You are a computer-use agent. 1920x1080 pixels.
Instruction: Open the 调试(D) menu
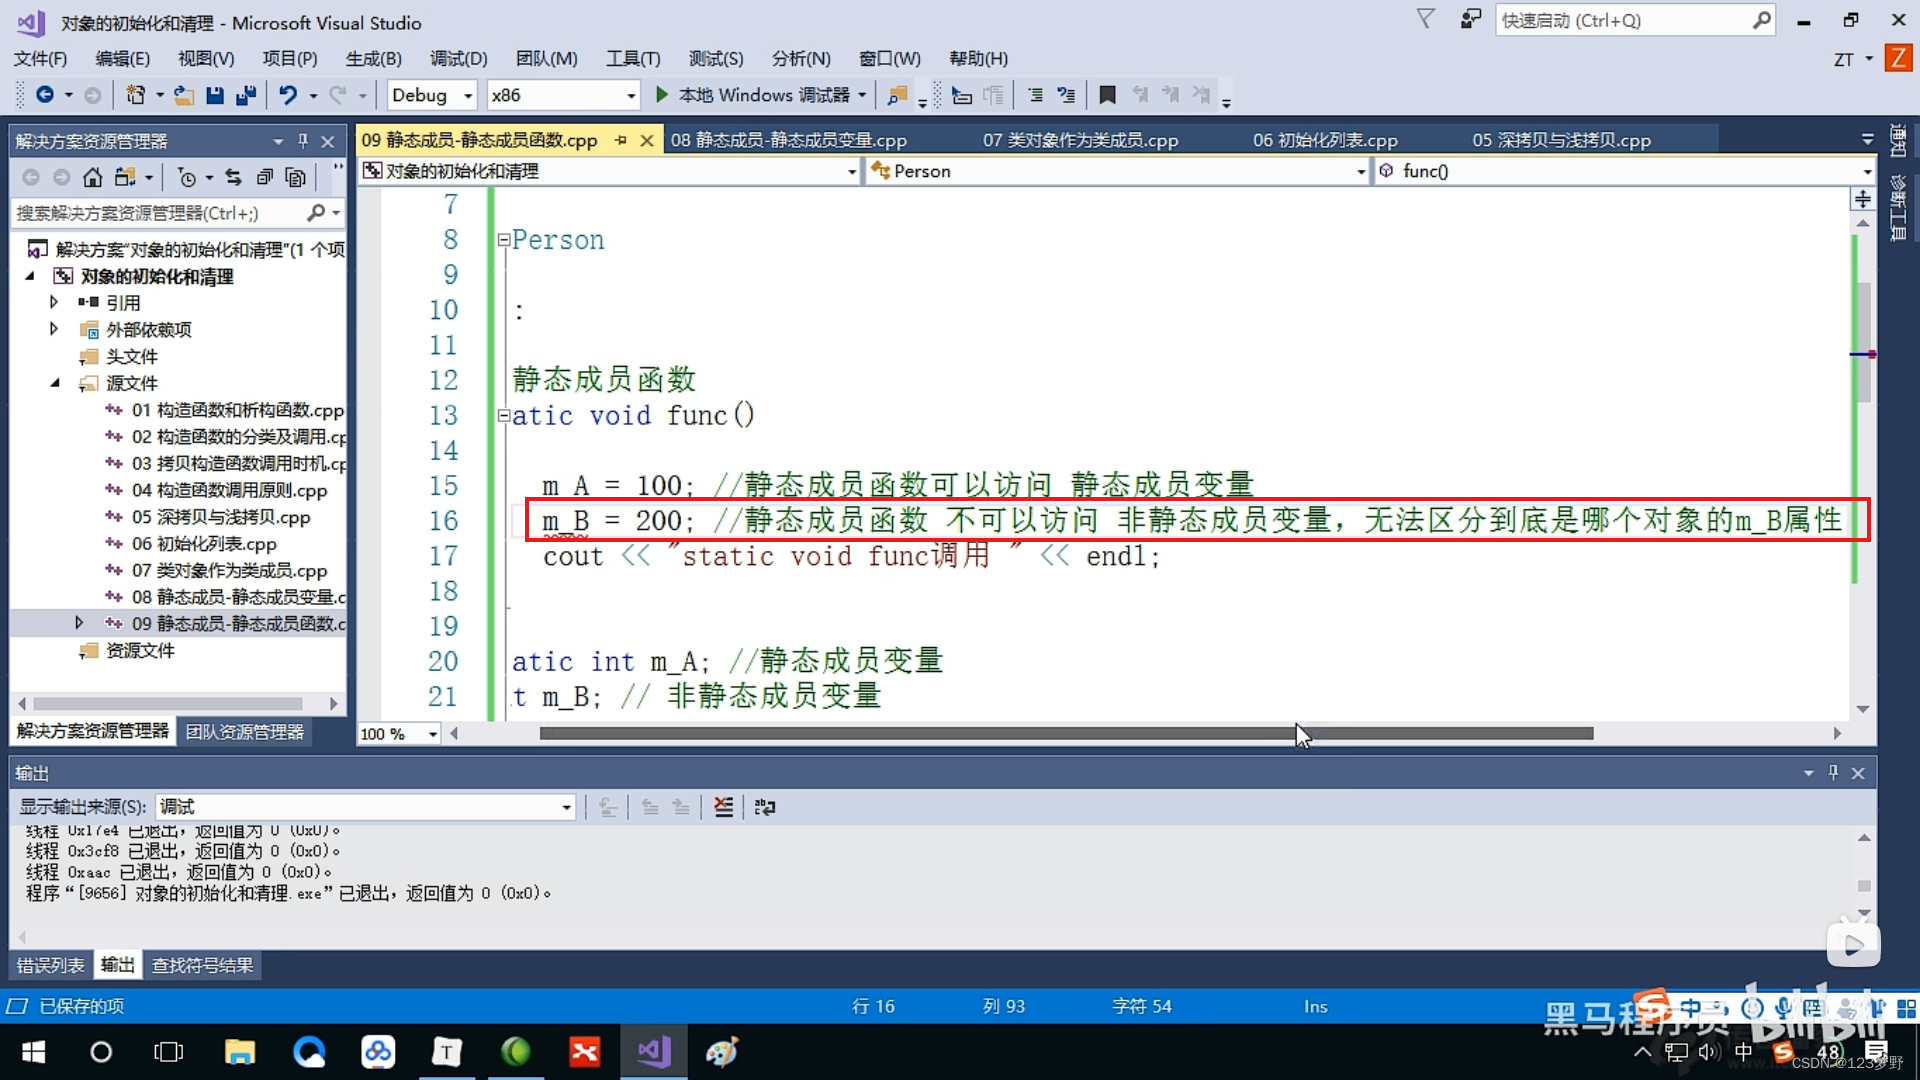[x=458, y=58]
